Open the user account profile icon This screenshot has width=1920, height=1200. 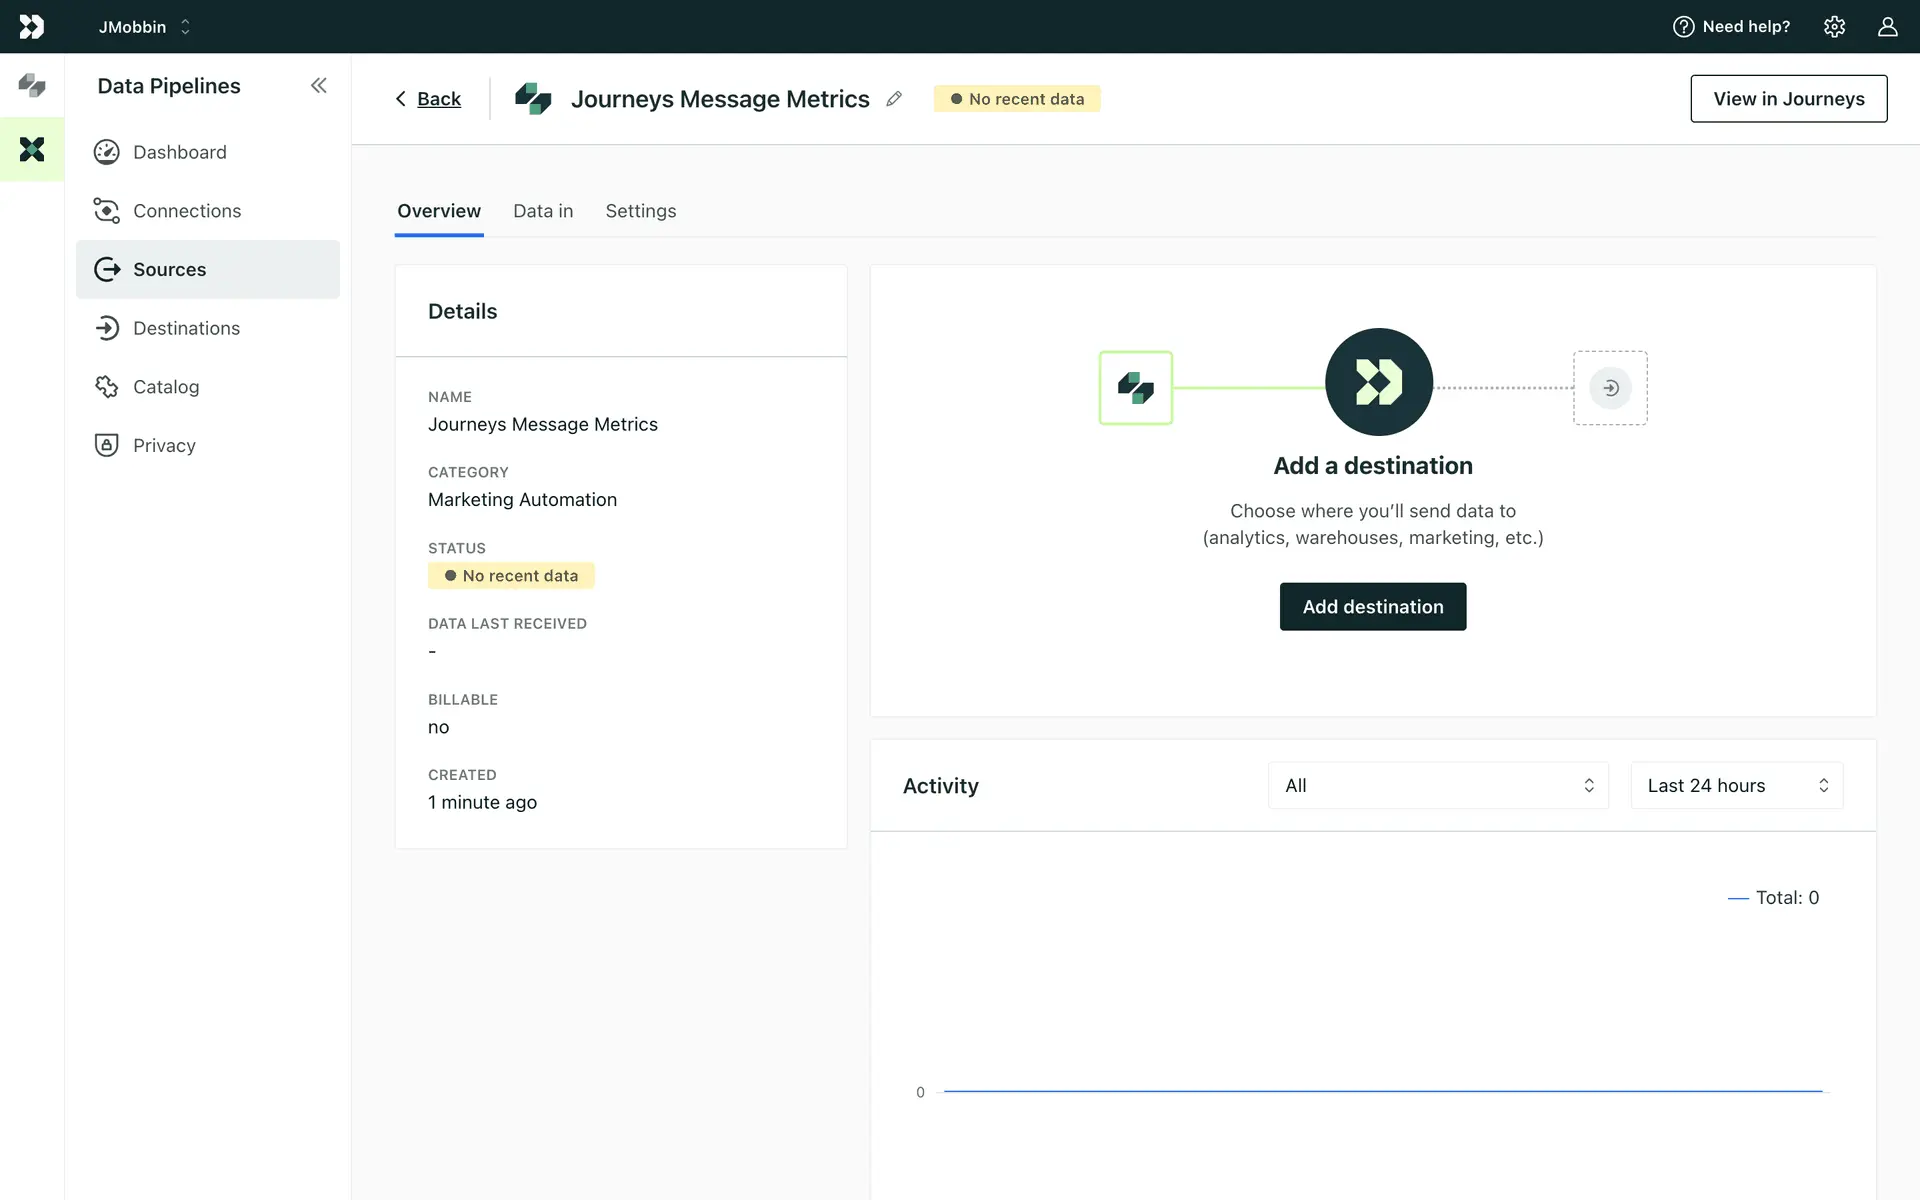point(1887,27)
